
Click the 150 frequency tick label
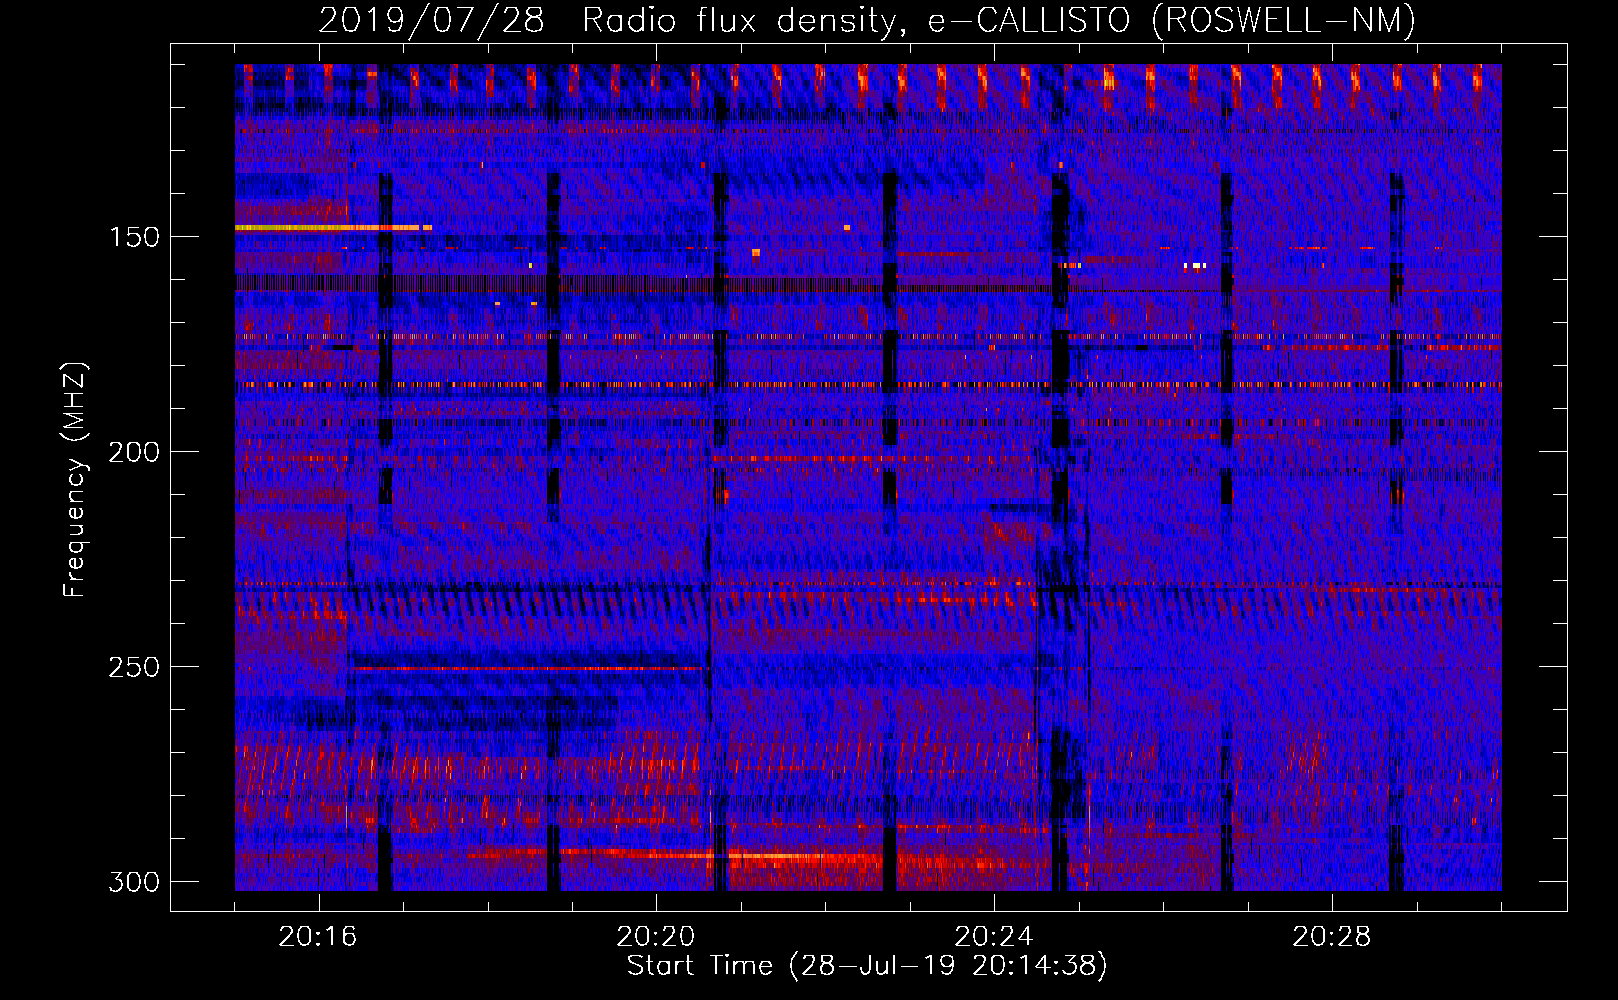click(x=133, y=237)
